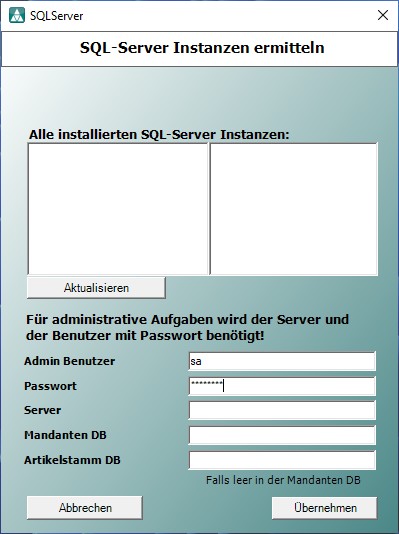Viewport: 399px width, 534px height.
Task: Click the 'Artikelstamm DB' label
Action: tap(72, 460)
